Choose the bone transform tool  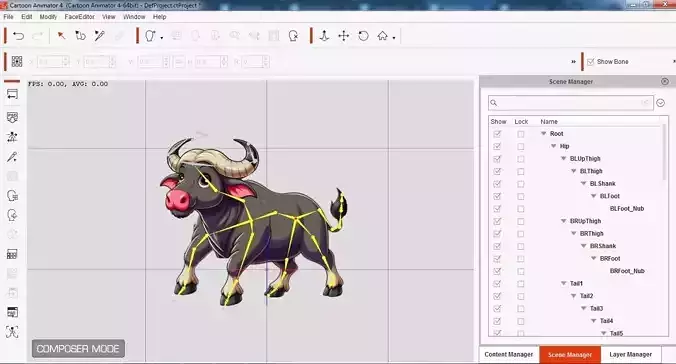tap(81, 36)
